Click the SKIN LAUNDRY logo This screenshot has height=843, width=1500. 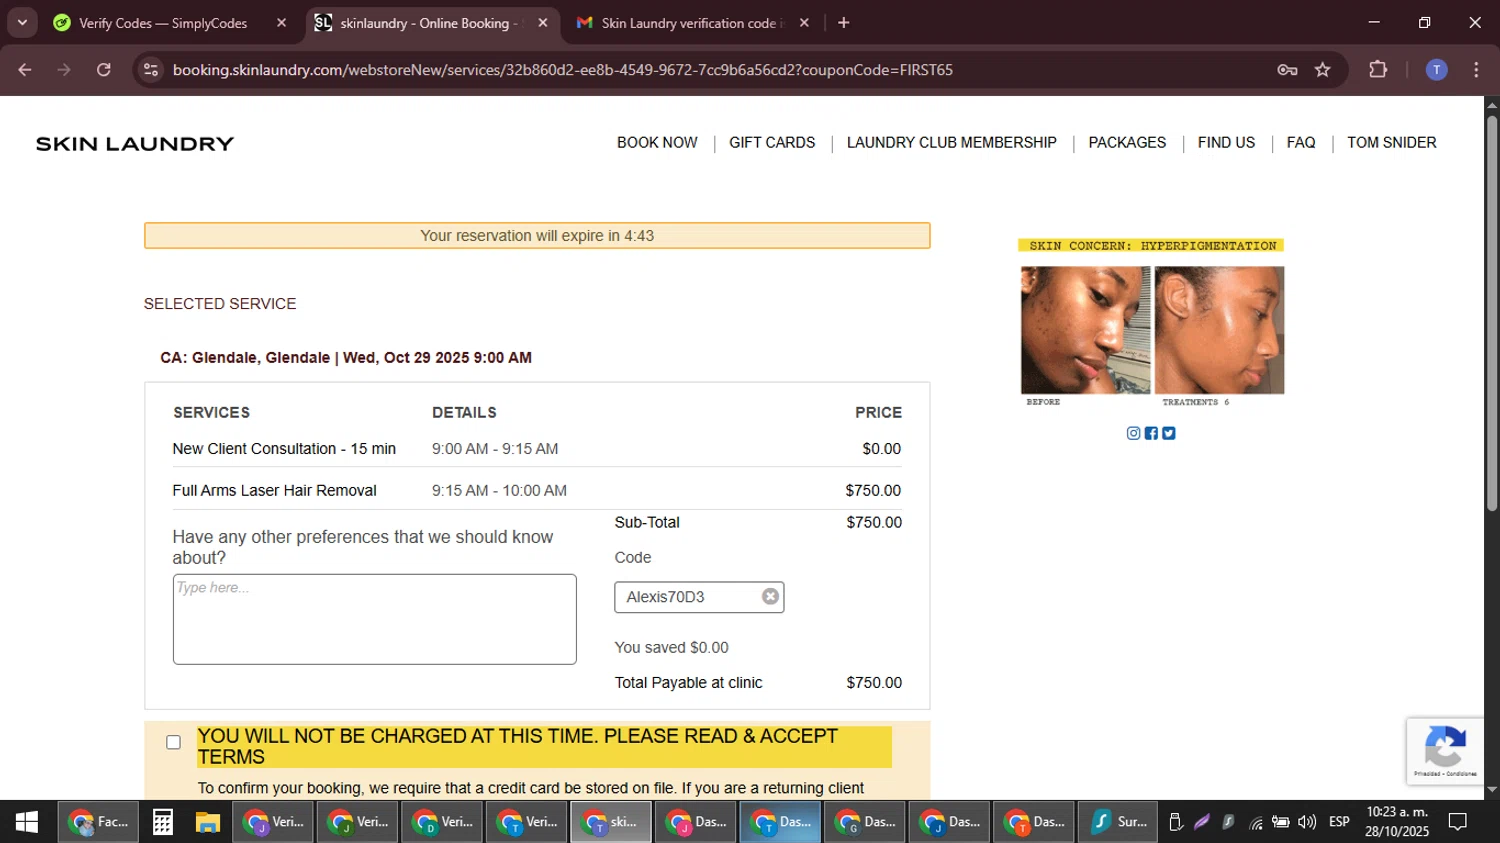(x=135, y=144)
